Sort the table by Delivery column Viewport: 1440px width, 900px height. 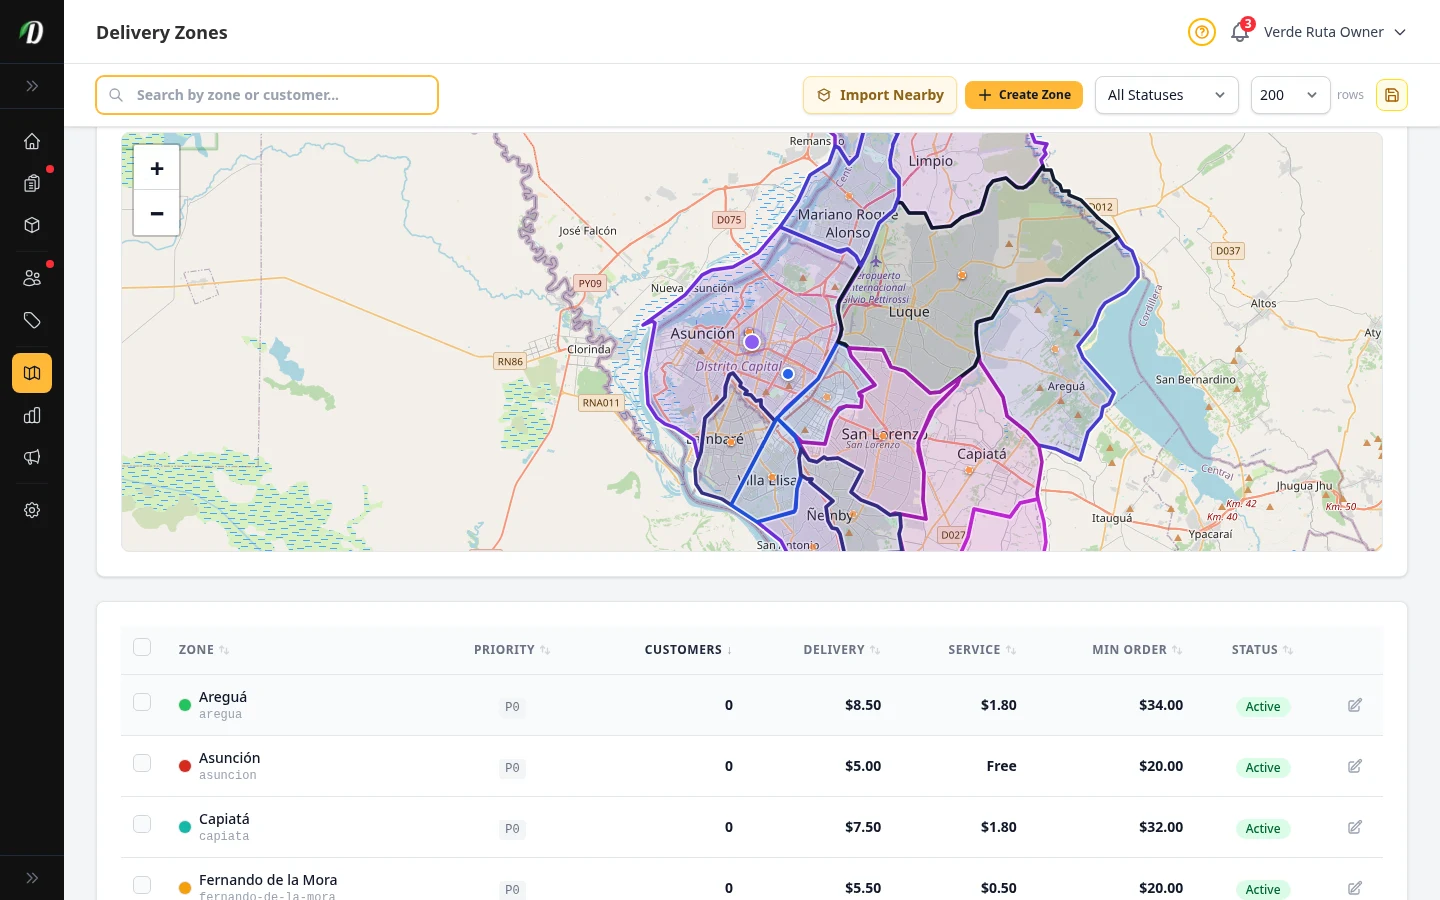coord(840,649)
